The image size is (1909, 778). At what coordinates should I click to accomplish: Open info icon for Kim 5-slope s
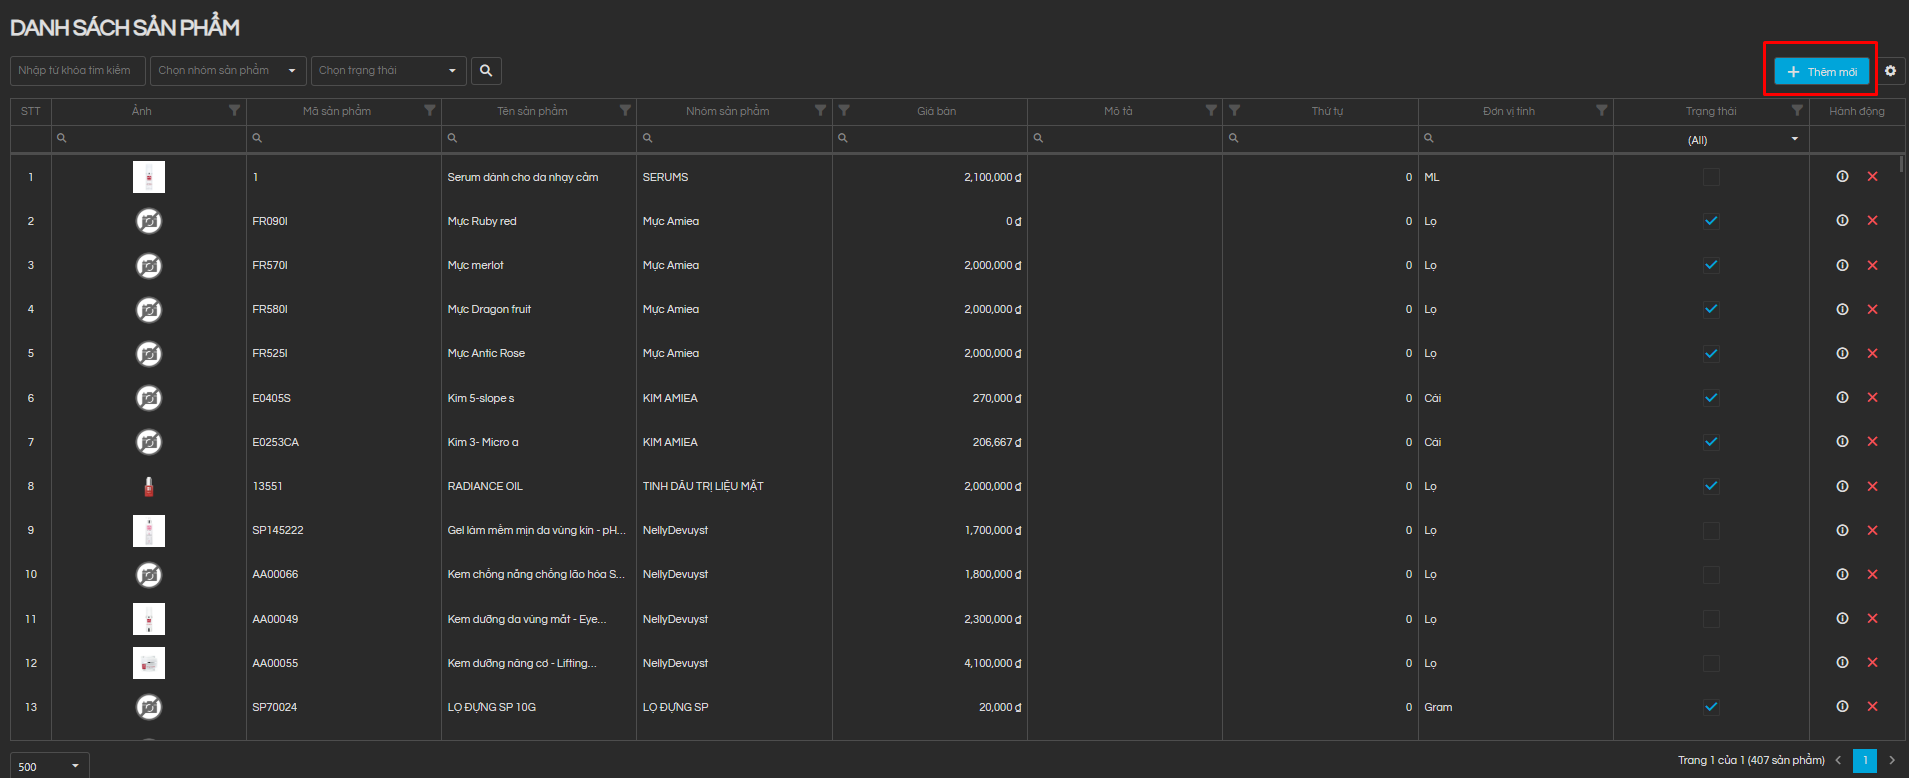click(x=1842, y=398)
